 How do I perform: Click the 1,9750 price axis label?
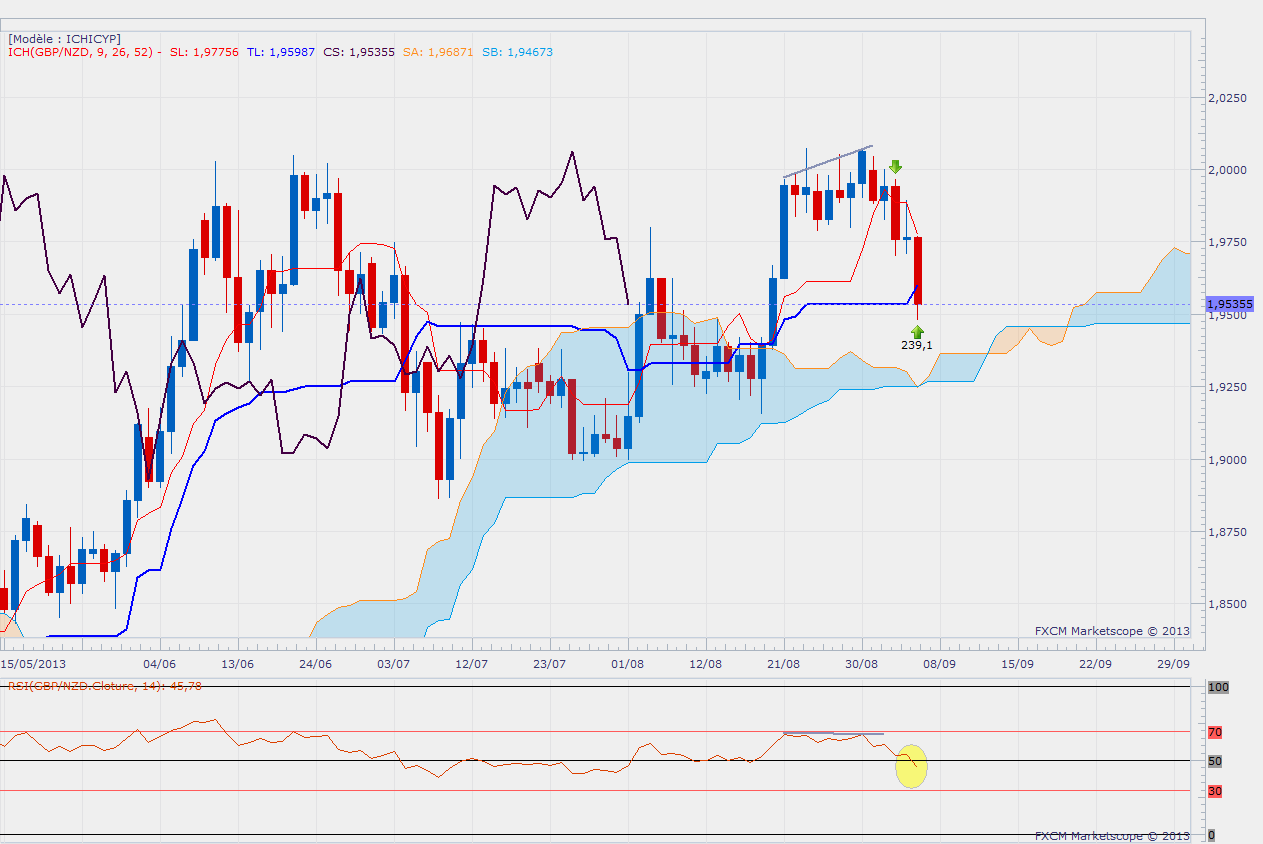point(1226,242)
